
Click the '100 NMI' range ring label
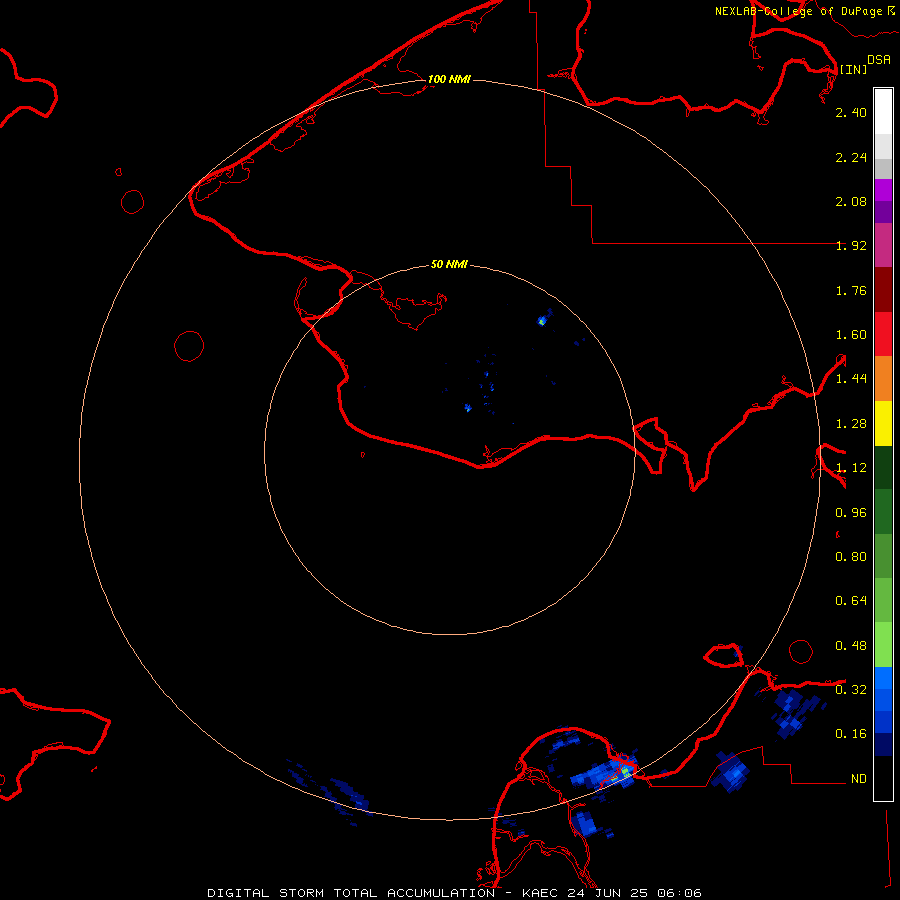click(449, 79)
